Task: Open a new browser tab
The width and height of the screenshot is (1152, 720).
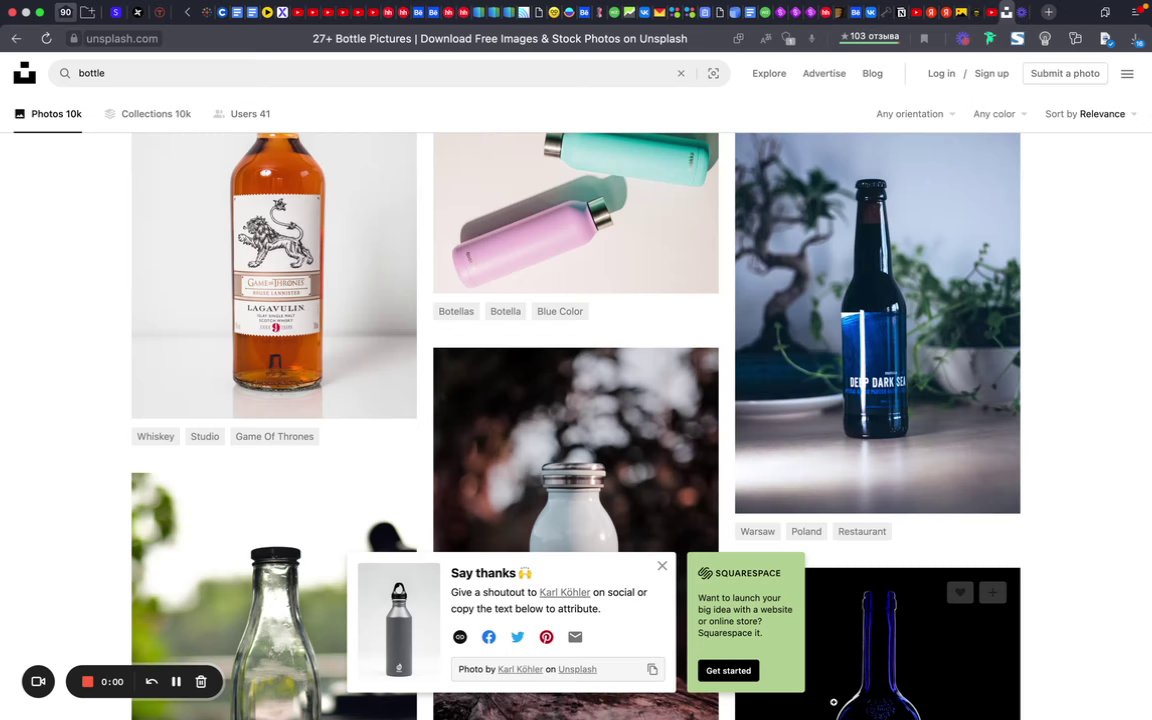Action: pyautogui.click(x=1048, y=12)
